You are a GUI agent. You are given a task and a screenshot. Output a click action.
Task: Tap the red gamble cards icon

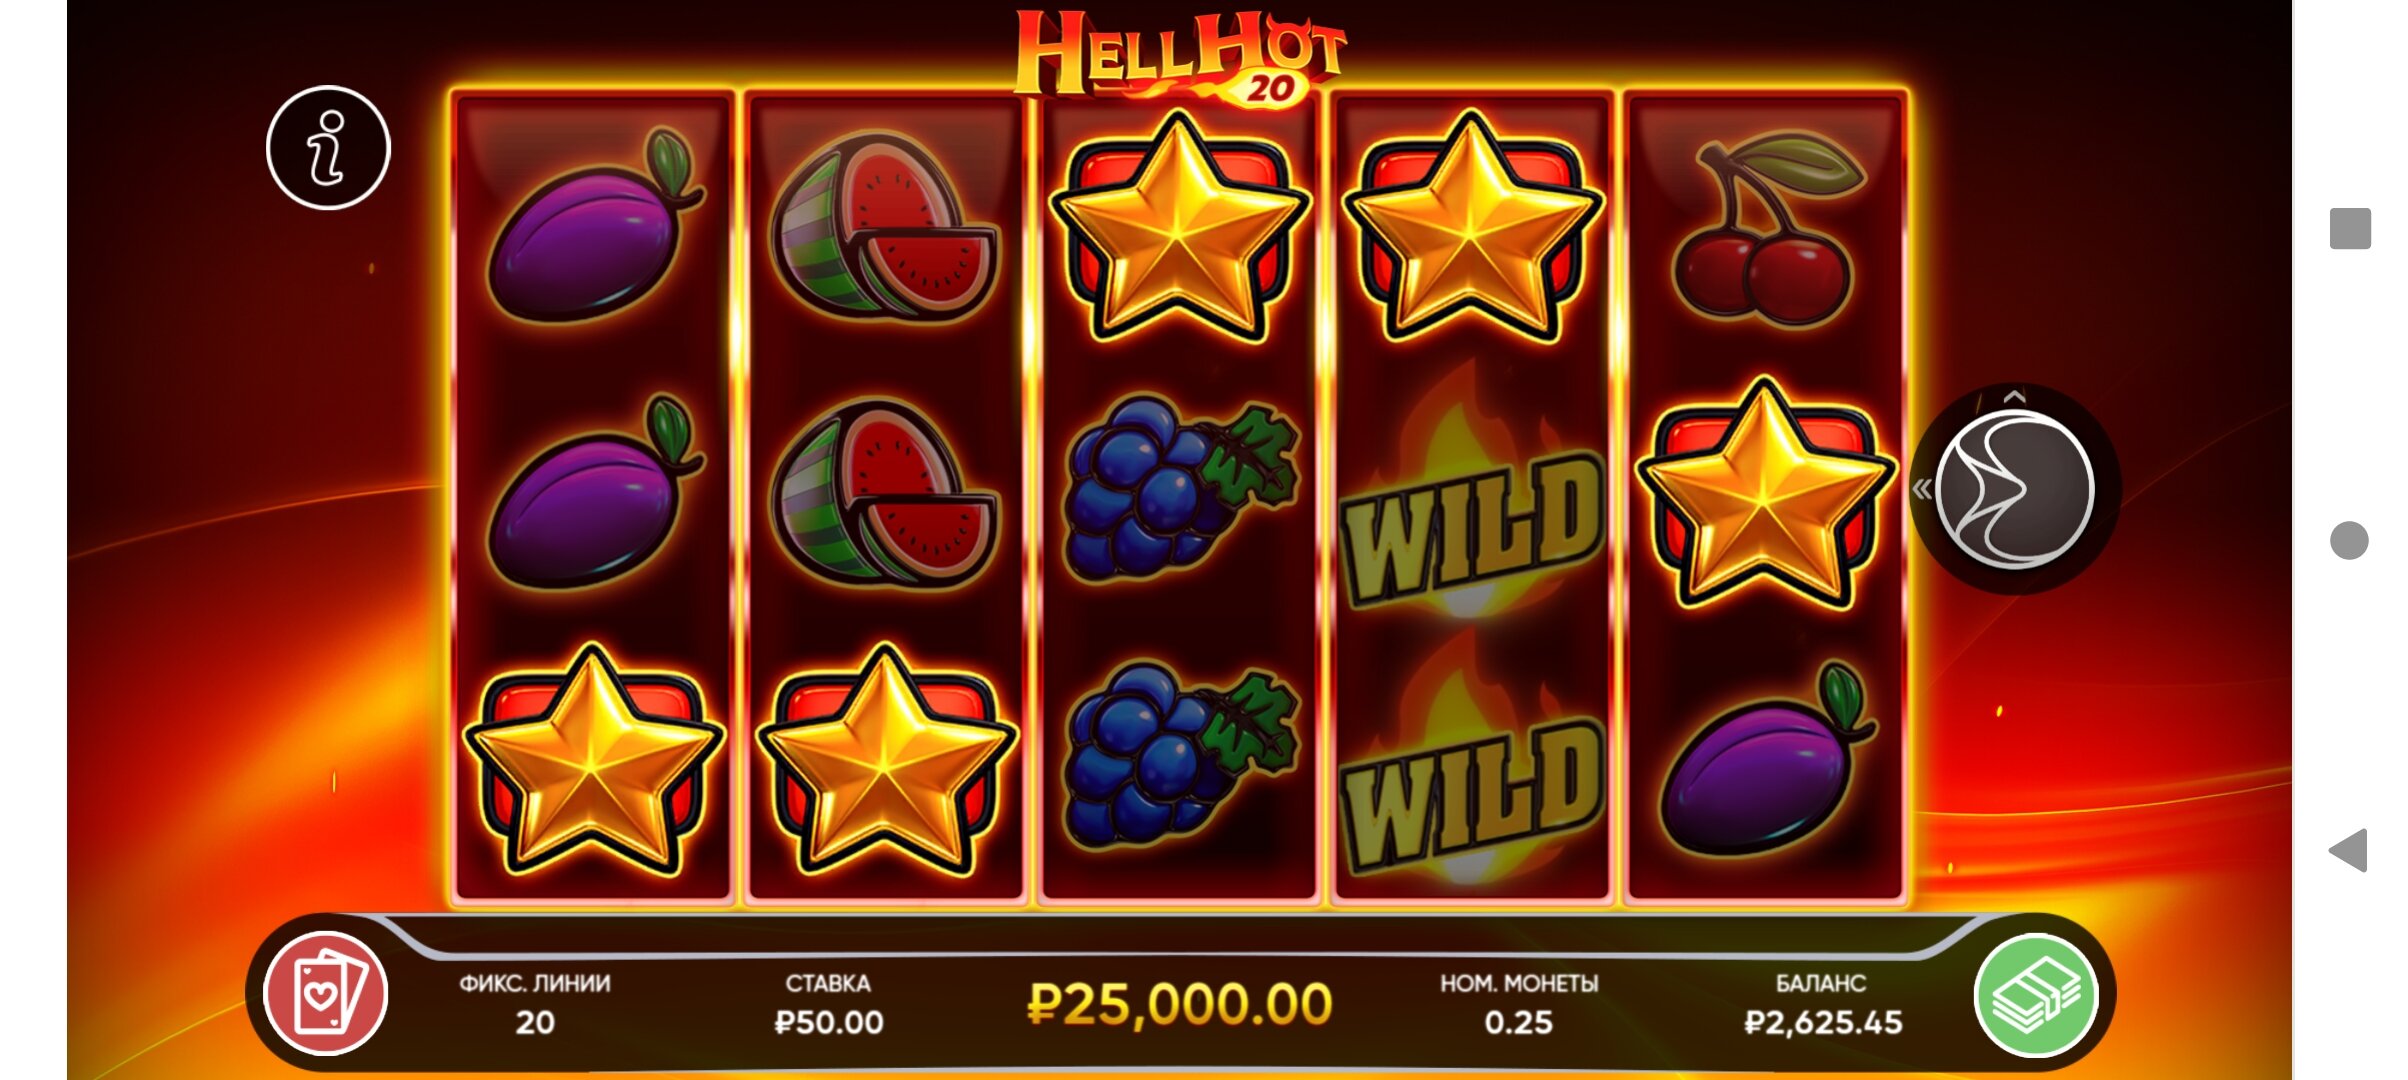tap(325, 994)
